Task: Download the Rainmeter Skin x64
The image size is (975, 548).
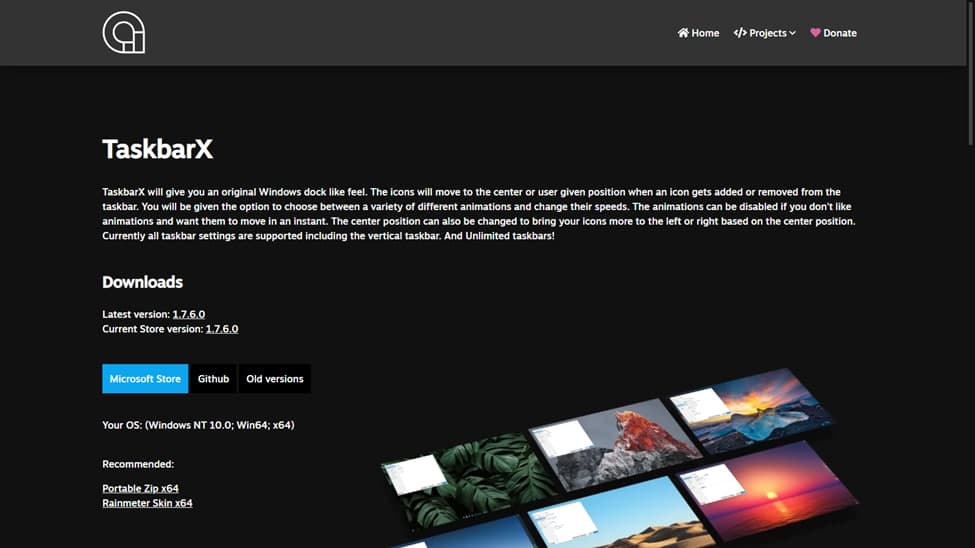Action: click(x=147, y=503)
